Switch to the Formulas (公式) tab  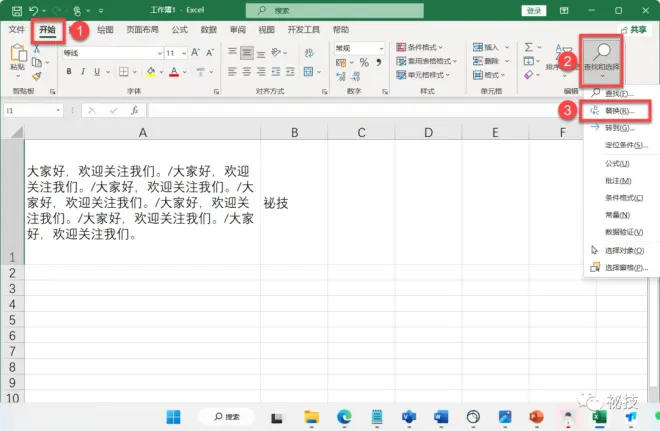point(179,29)
